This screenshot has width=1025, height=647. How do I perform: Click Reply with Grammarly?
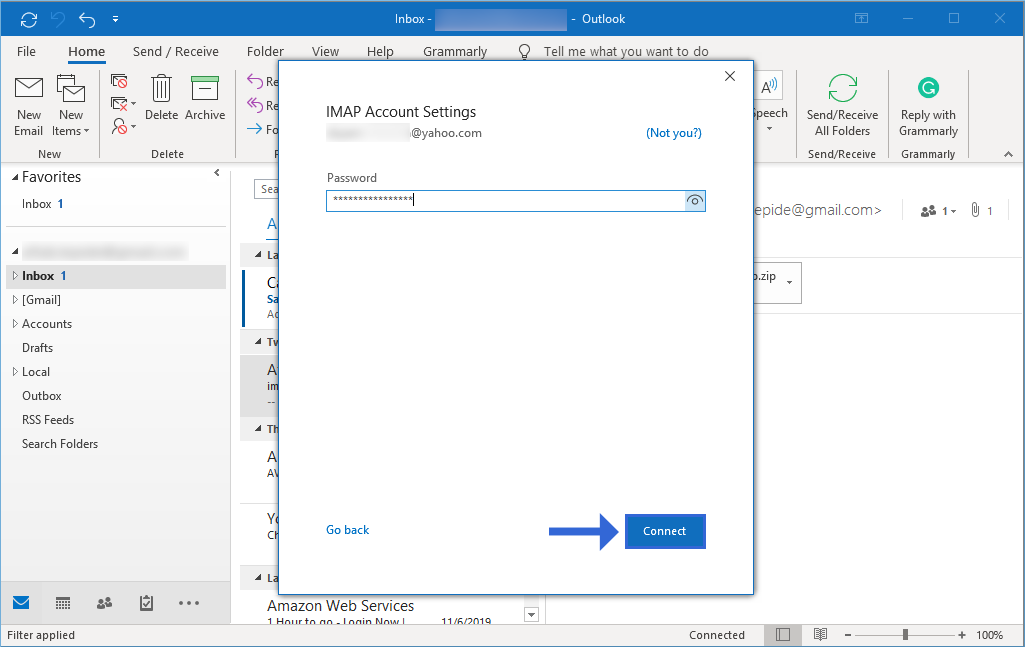928,105
